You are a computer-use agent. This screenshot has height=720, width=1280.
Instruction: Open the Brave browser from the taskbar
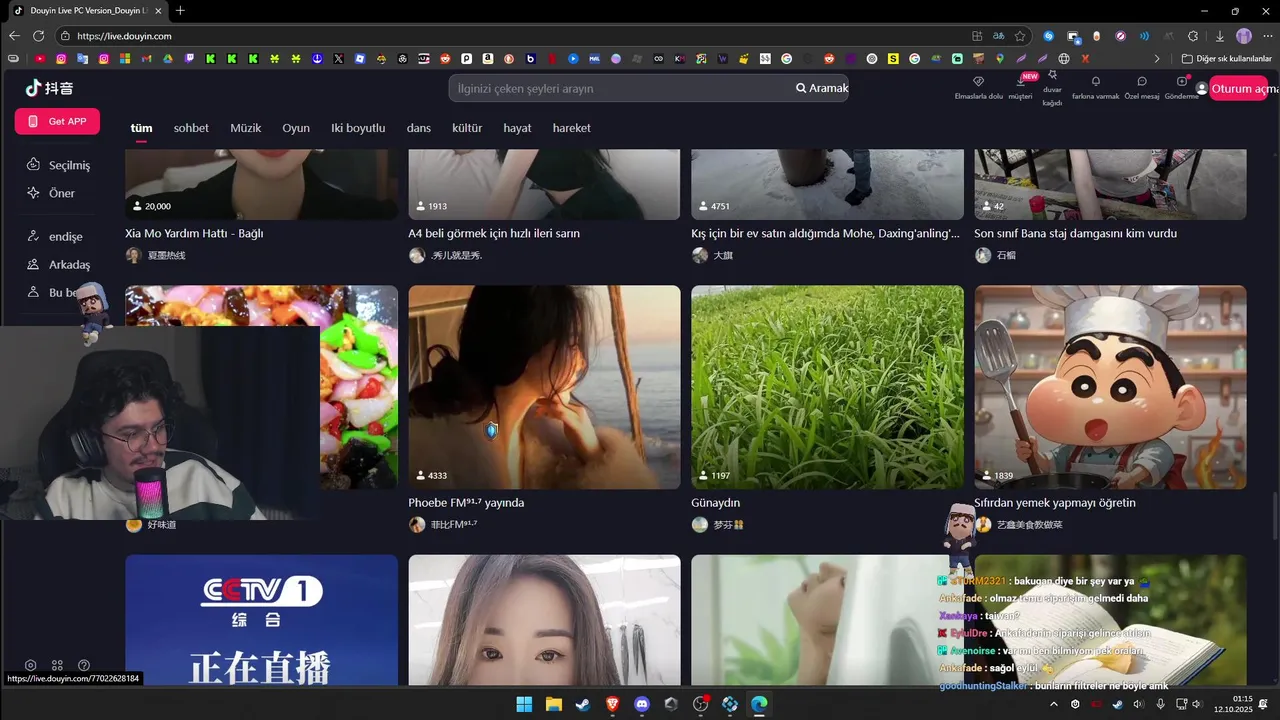[612, 704]
